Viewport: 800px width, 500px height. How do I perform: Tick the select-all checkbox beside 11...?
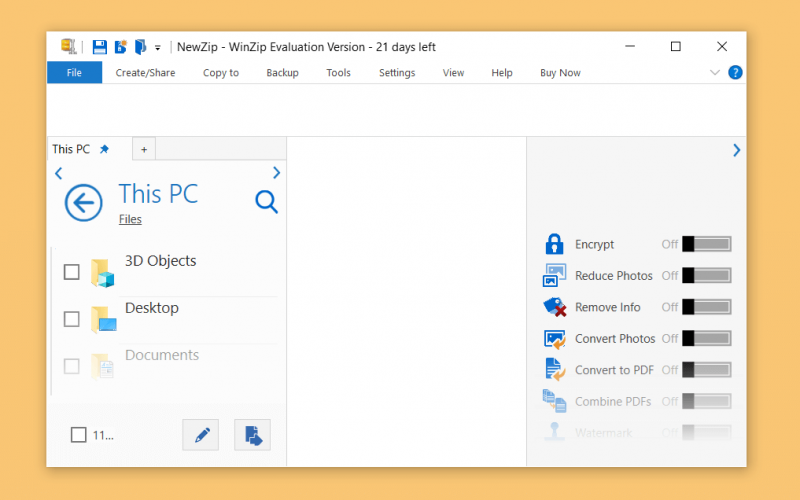pos(79,435)
